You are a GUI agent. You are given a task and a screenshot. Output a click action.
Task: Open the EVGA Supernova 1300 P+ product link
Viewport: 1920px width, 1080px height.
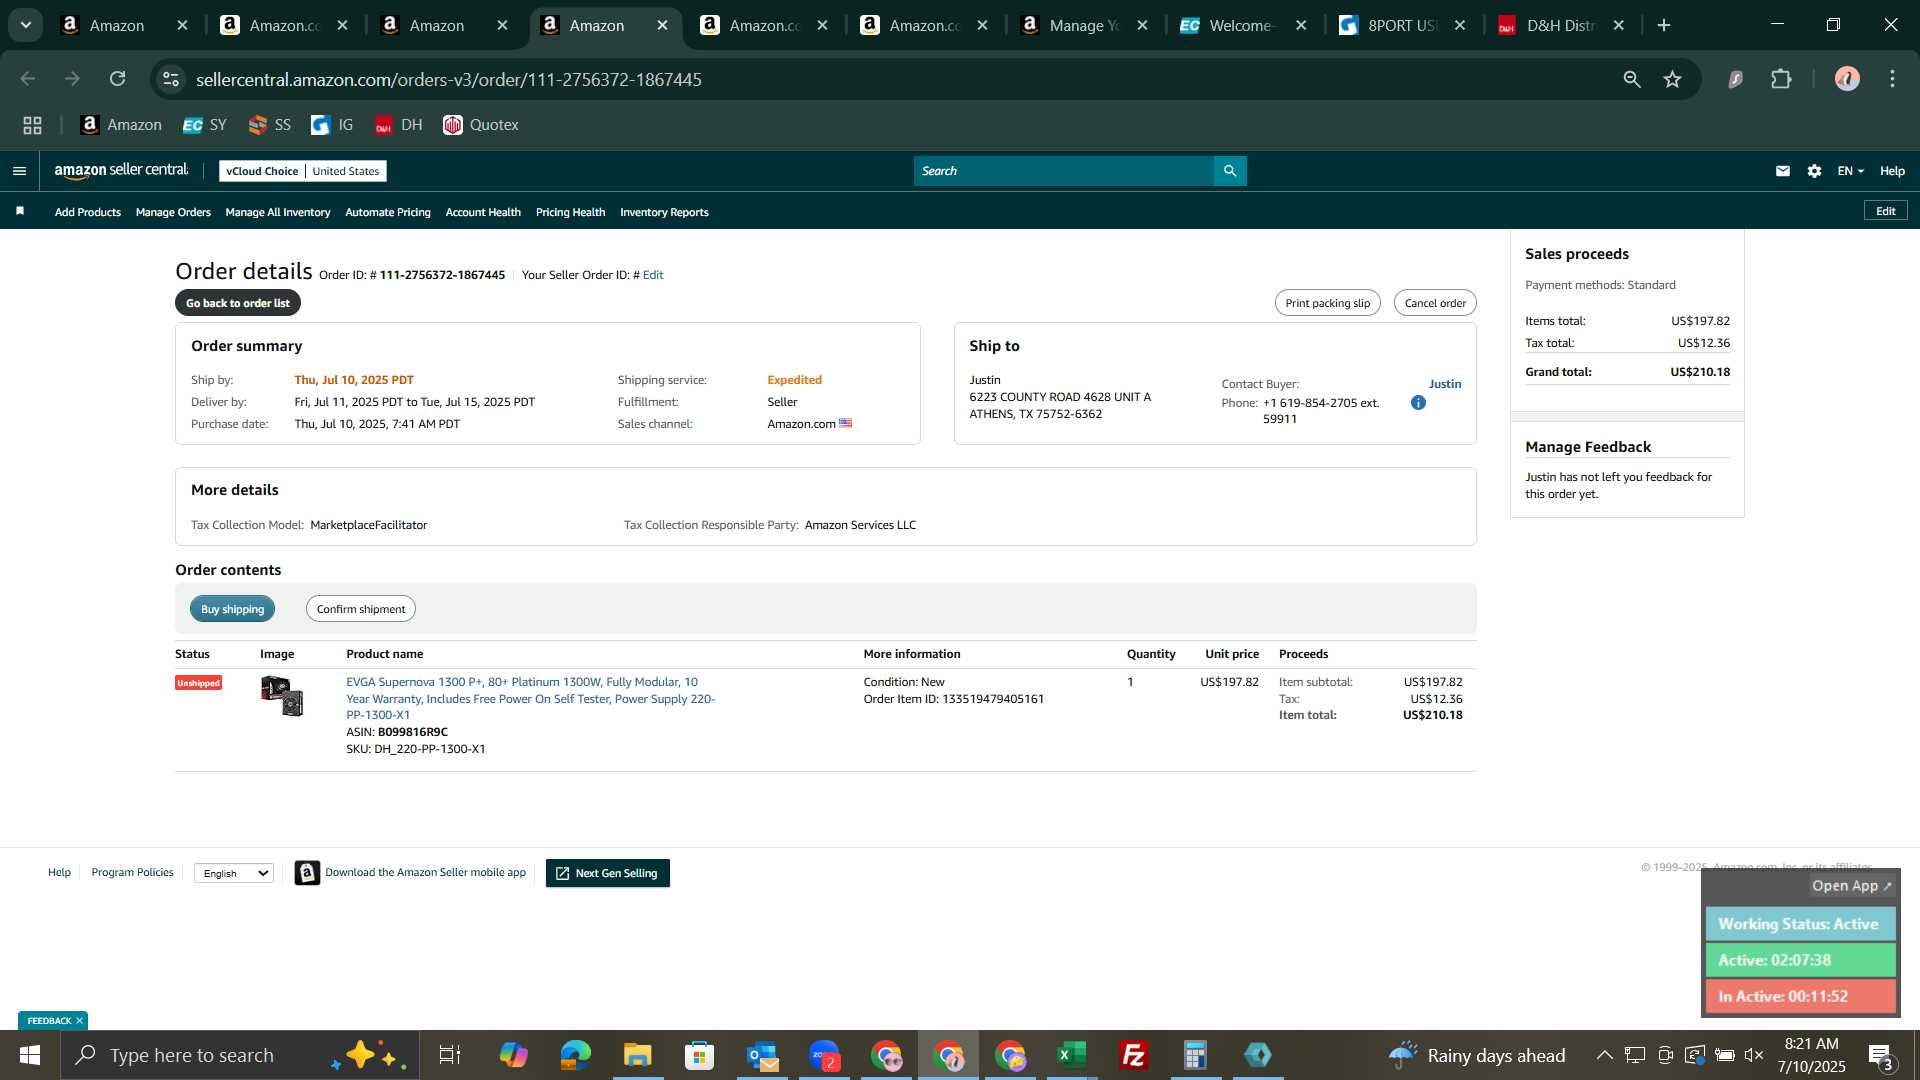pyautogui.click(x=530, y=698)
